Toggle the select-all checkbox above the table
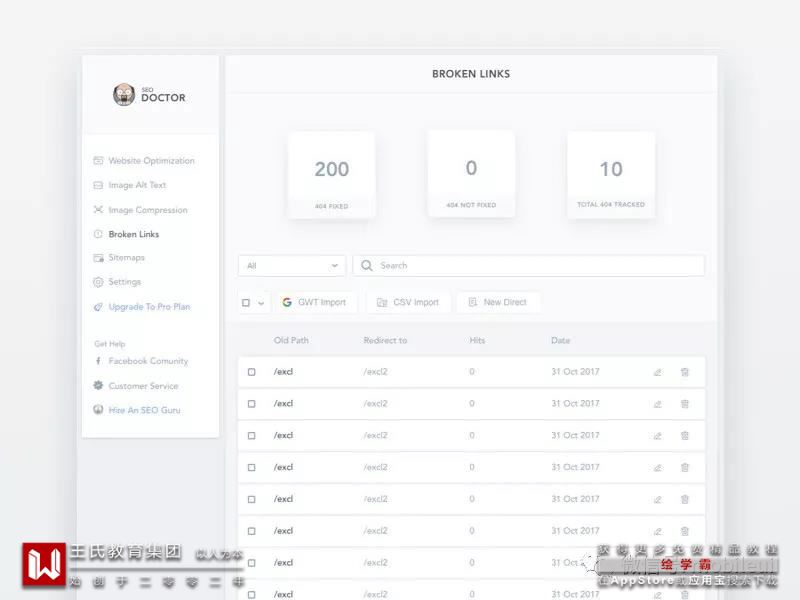The image size is (800, 600). click(246, 303)
